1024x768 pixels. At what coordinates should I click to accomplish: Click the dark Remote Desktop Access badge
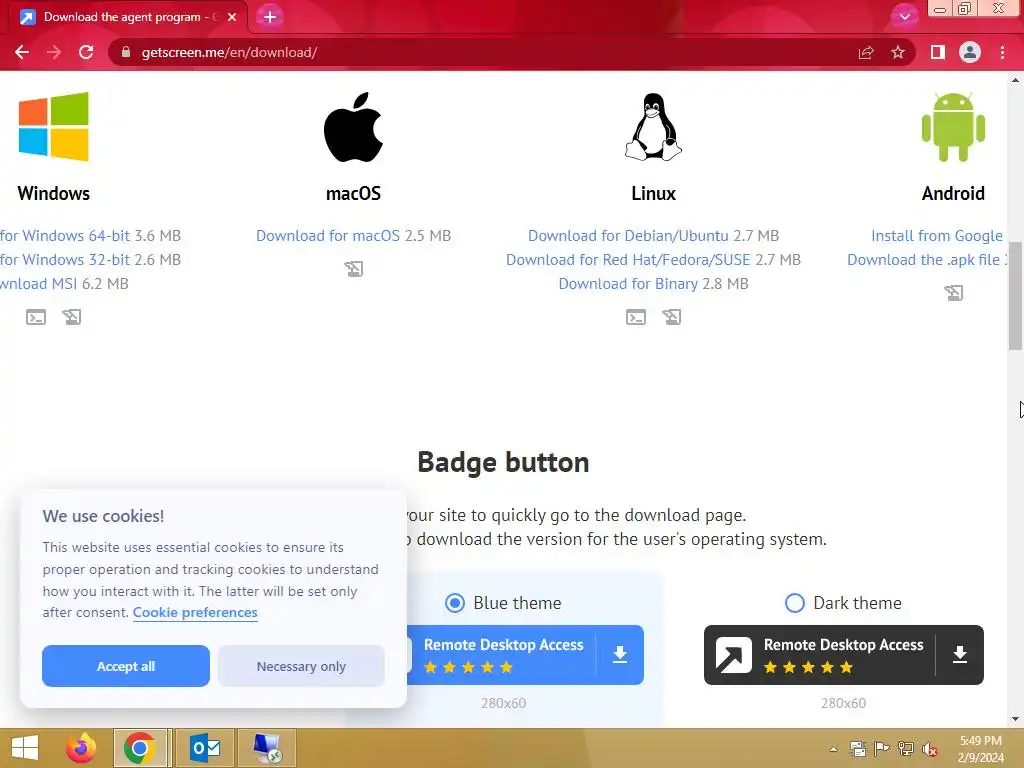coord(844,655)
